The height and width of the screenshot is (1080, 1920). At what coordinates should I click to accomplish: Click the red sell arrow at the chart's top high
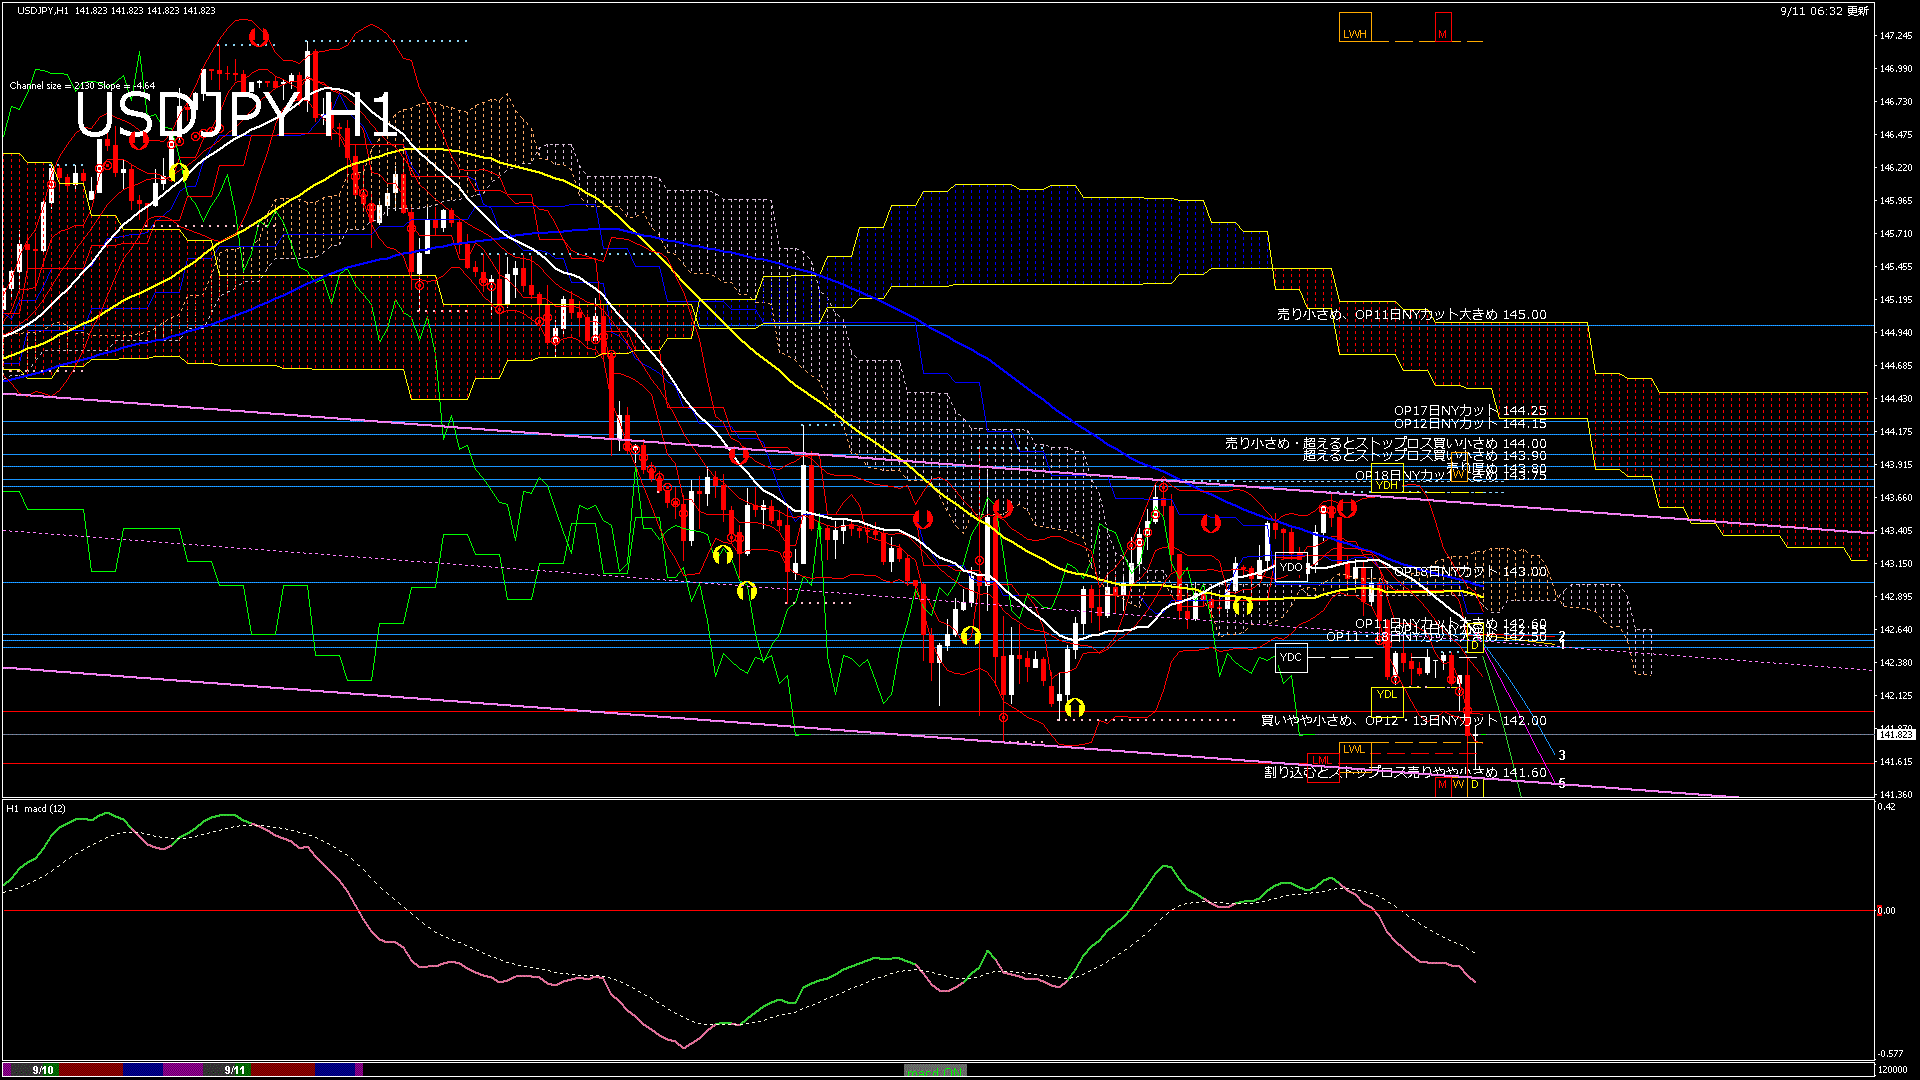(x=259, y=38)
